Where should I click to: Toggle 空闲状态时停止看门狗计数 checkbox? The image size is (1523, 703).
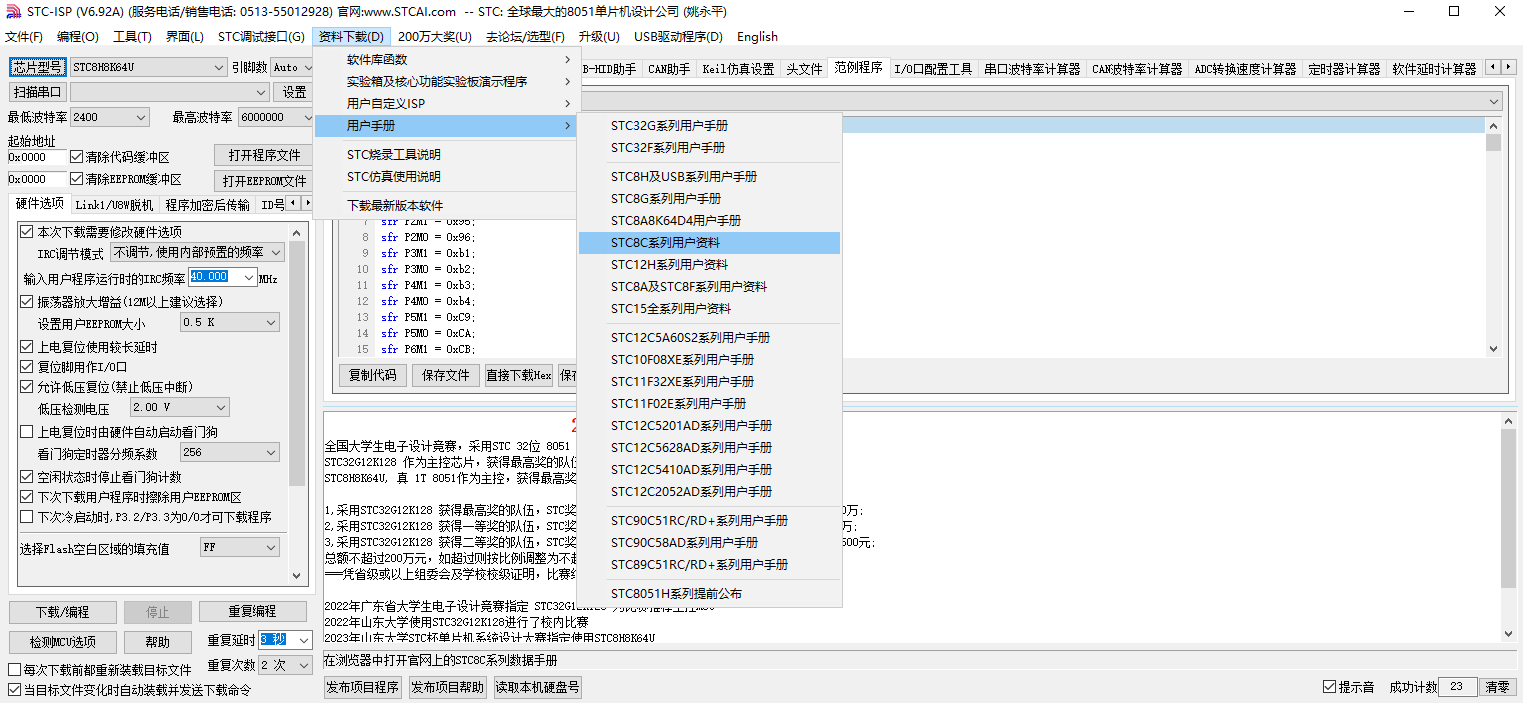click(27, 477)
